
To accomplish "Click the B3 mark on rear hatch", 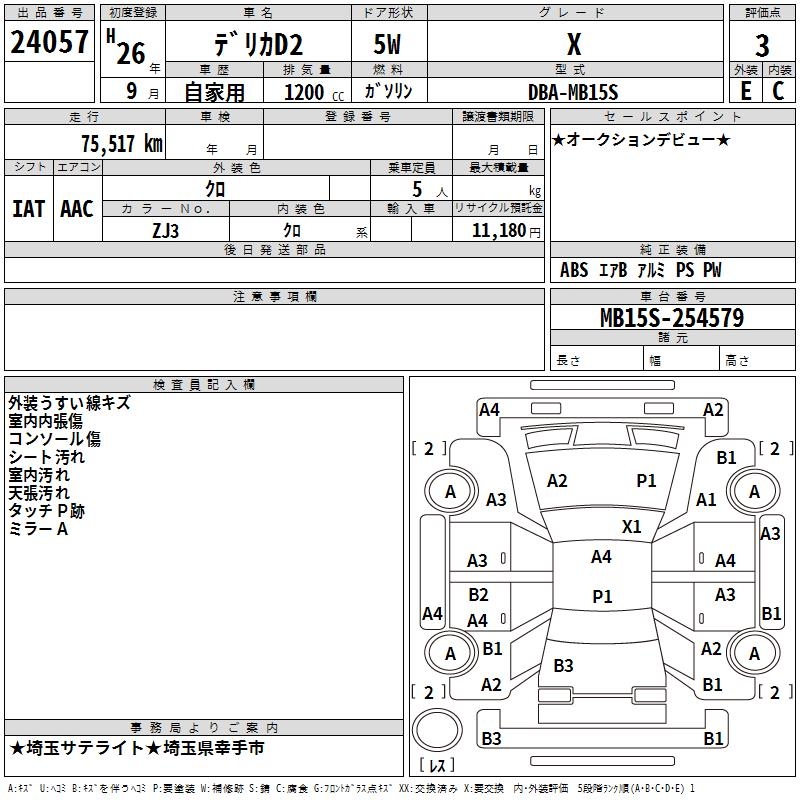I will pos(563,665).
